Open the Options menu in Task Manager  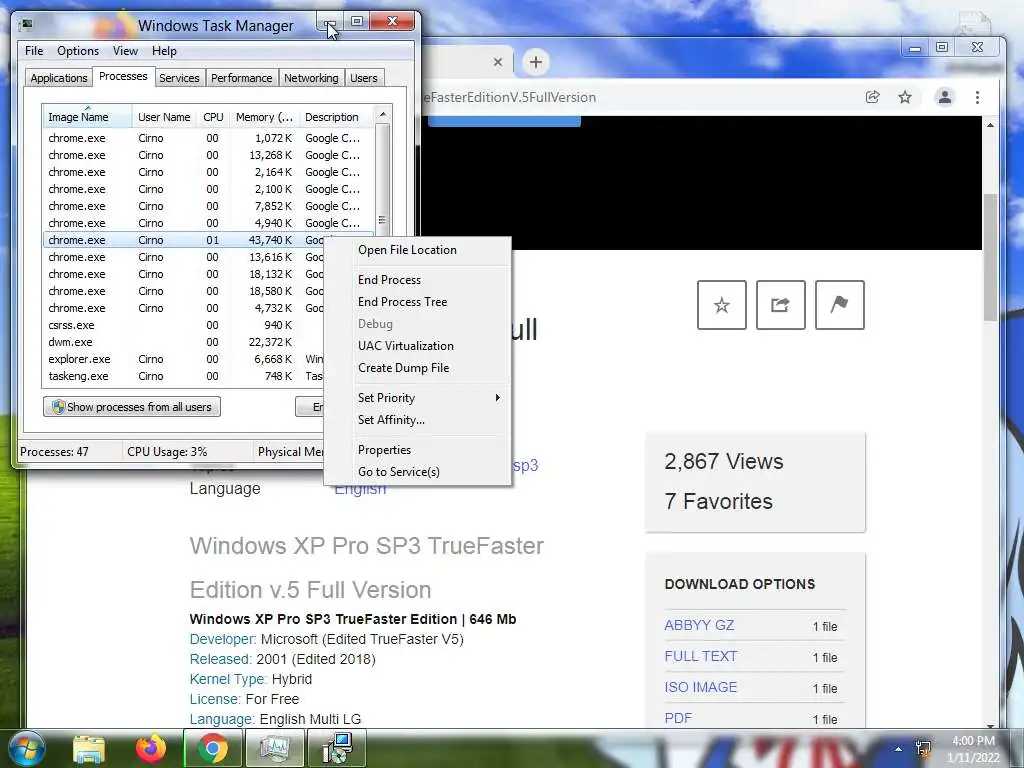[x=78, y=51]
